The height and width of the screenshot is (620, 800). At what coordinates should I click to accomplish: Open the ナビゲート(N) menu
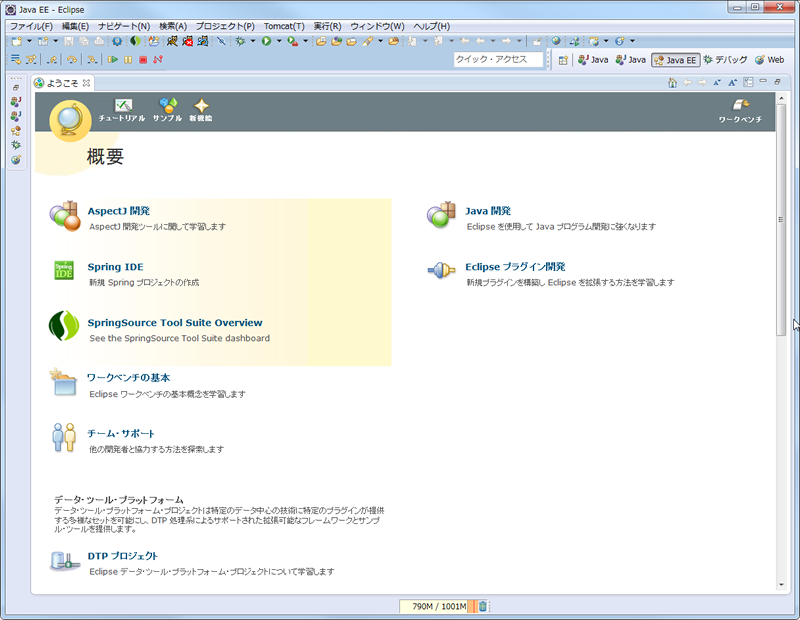[x=124, y=26]
